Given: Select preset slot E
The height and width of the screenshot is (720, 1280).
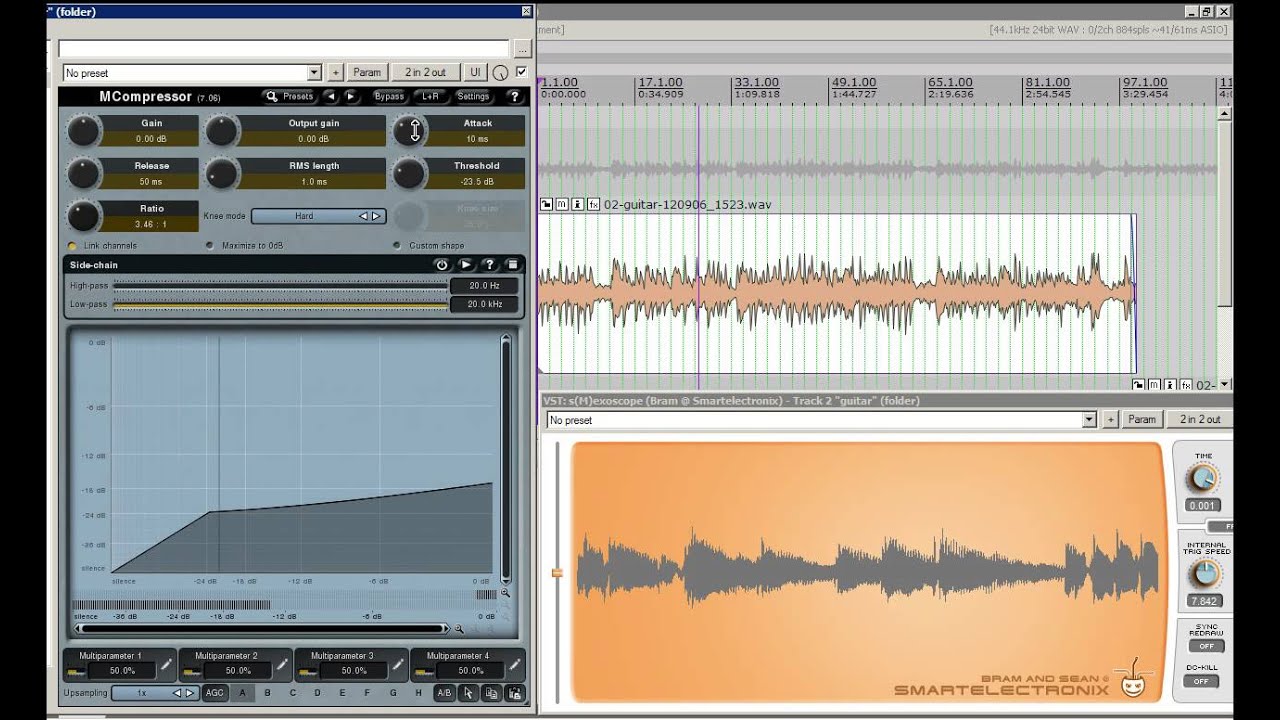Looking at the screenshot, I should pyautogui.click(x=343, y=692).
